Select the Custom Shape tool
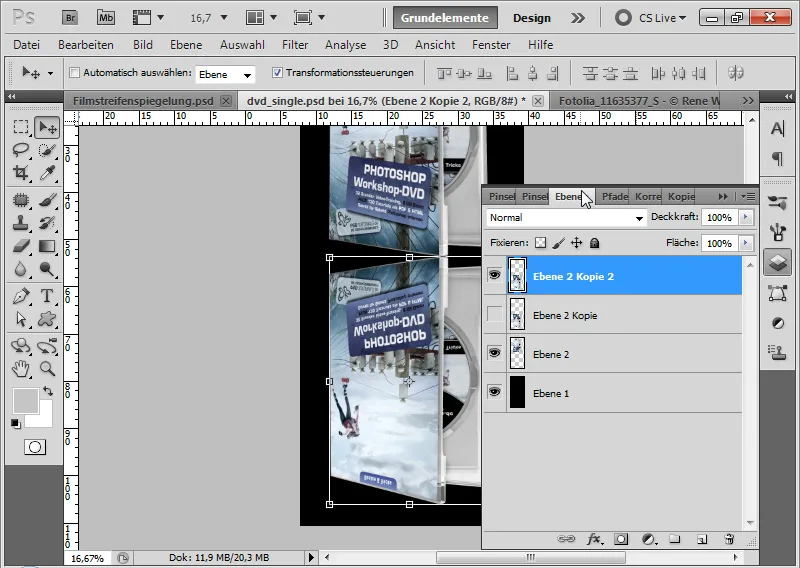Image resolution: width=800 pixels, height=568 pixels. point(47,319)
